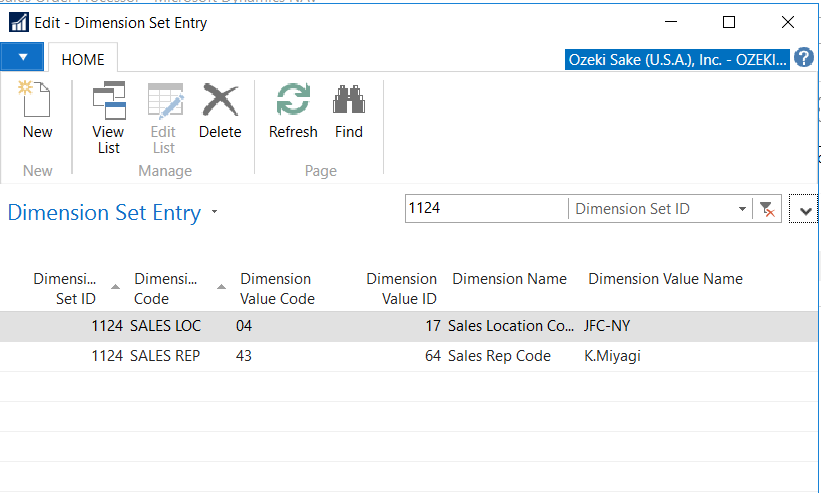Minimize the Dimension Set Entry window

coord(671,22)
